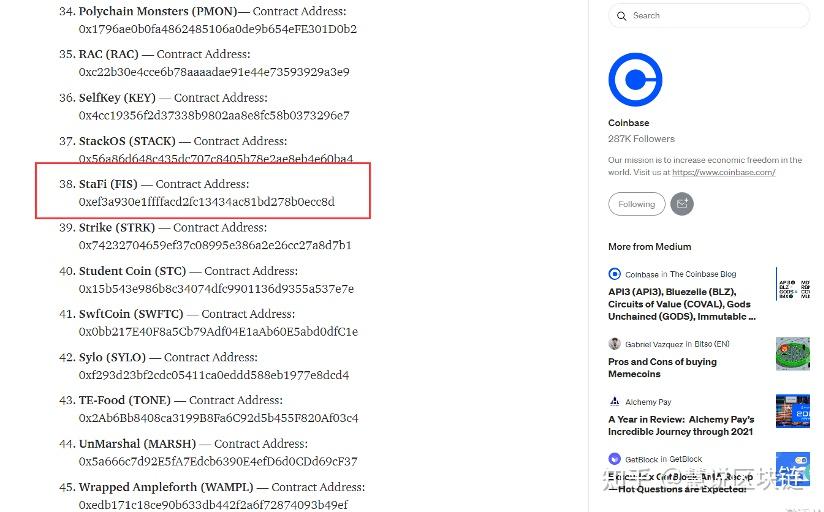Focus the Search input field
This screenshot has height=512, width=824.
tap(709, 16)
